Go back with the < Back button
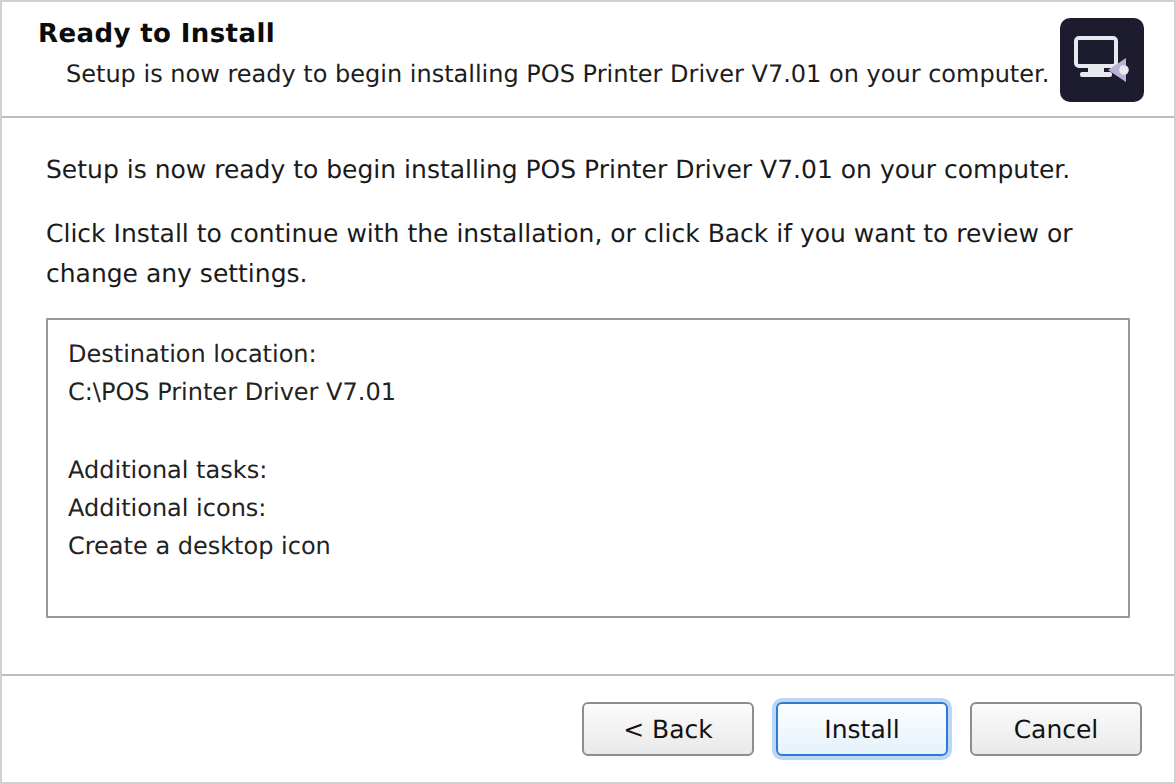This screenshot has width=1176, height=784. click(x=668, y=728)
